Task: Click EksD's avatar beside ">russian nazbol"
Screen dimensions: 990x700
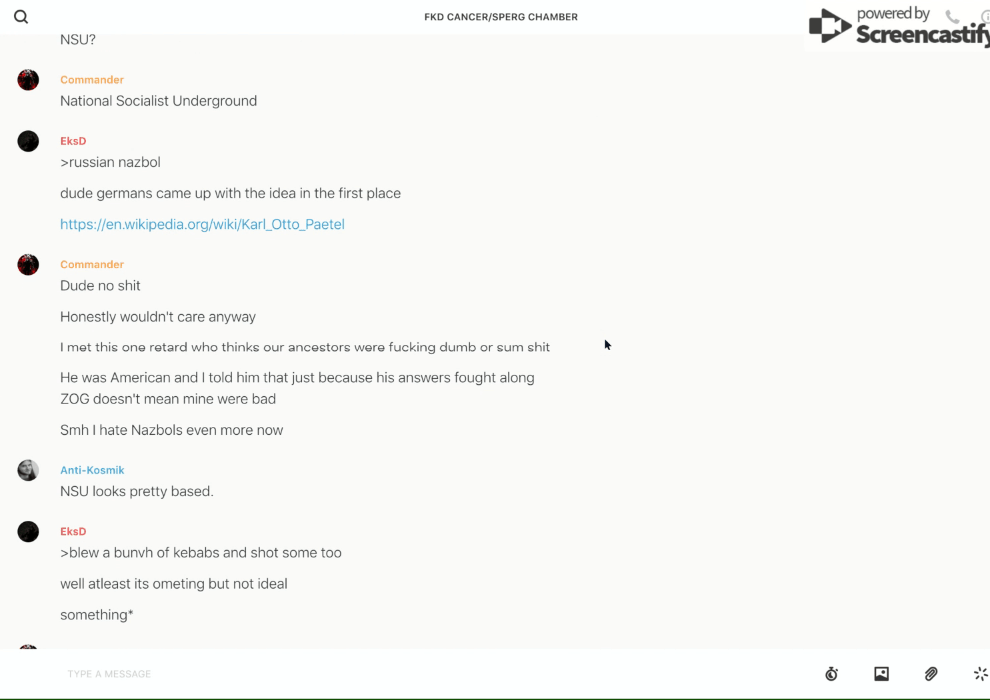Action: pyautogui.click(x=28, y=141)
